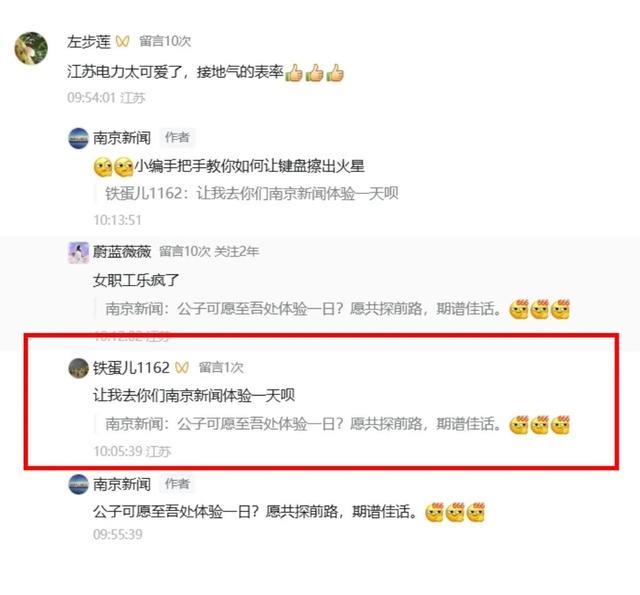Click the username 左步莲

point(89,41)
